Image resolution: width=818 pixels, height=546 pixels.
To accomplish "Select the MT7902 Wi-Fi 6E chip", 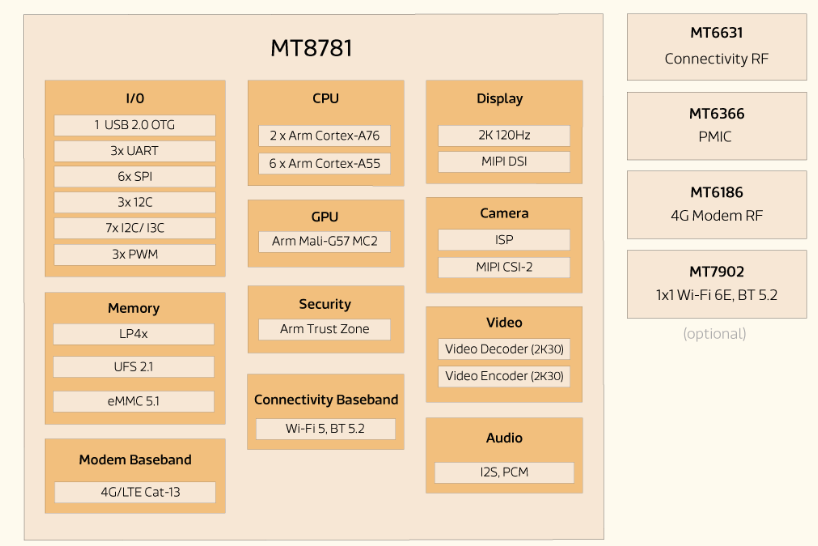I will pyautogui.click(x=716, y=283).
